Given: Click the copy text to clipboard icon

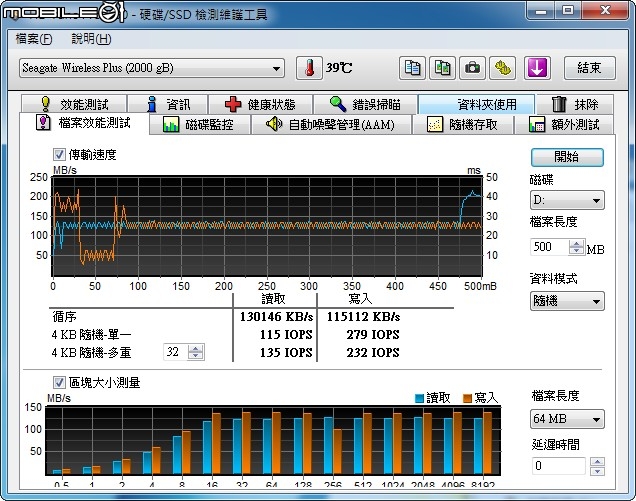Looking at the screenshot, I should (x=413, y=68).
